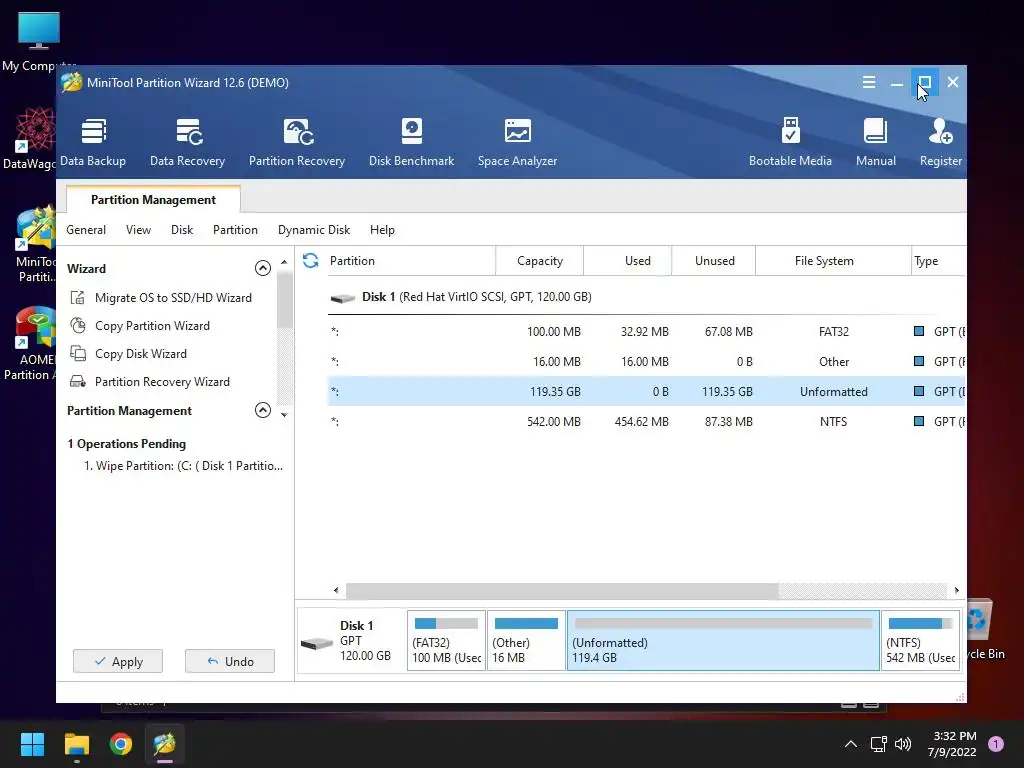Open the hamburger menu in title bar
This screenshot has width=1024, height=768.
[x=869, y=82]
